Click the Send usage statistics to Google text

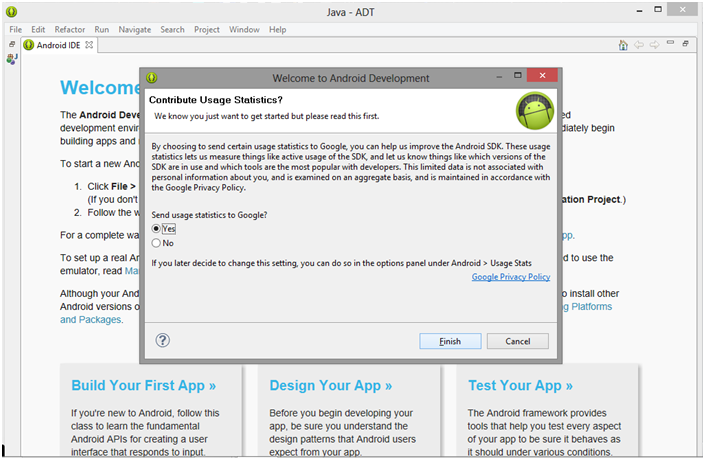(209, 215)
